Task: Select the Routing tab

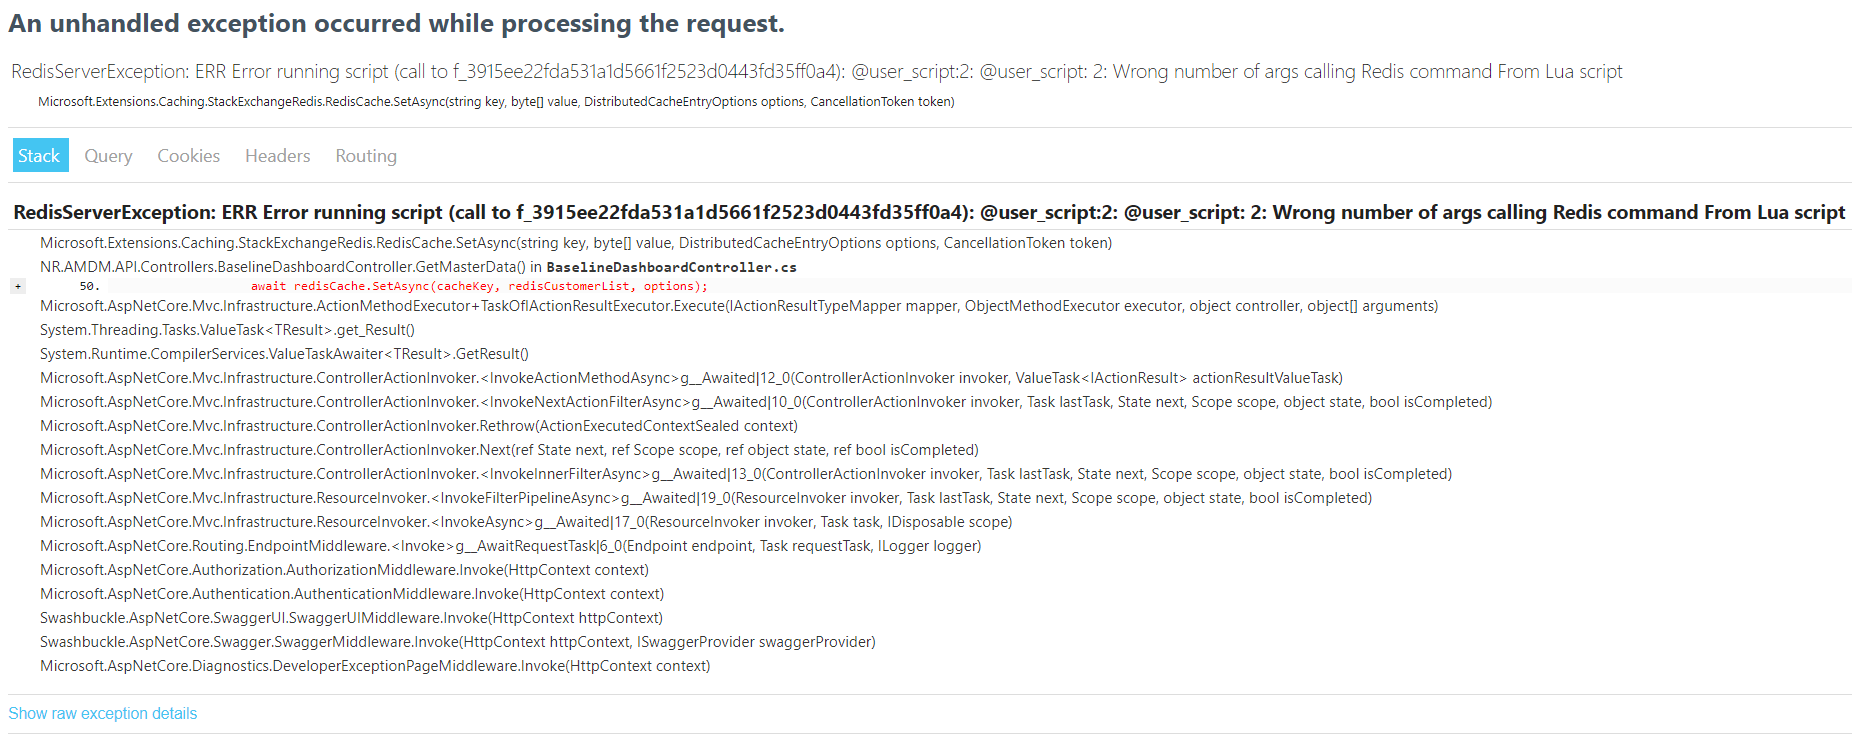Action: point(365,155)
